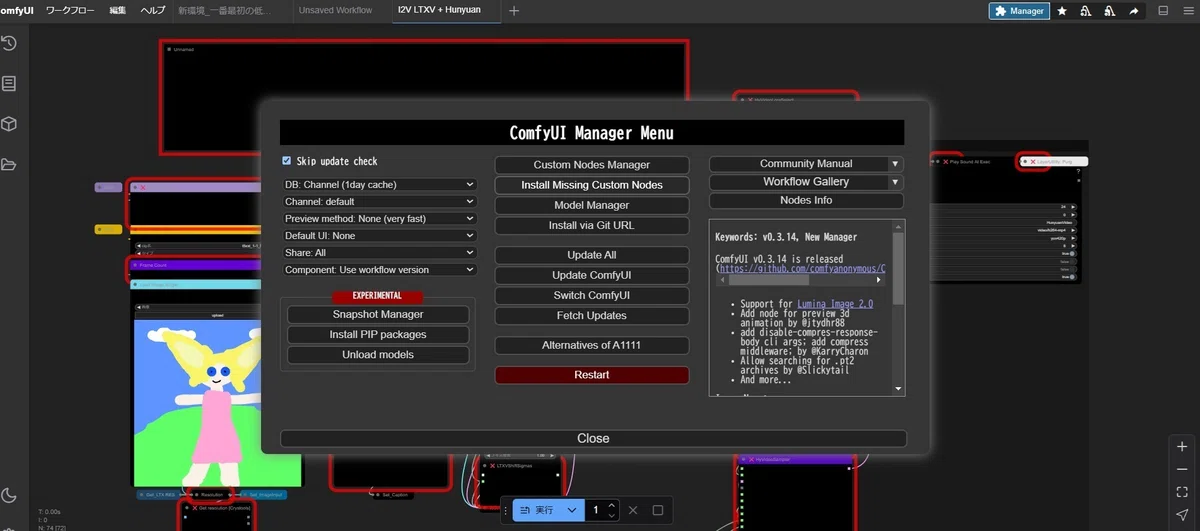Image resolution: width=1200 pixels, height=531 pixels.
Task: Grab the run toolbar drag handle dots
Action: click(506, 510)
